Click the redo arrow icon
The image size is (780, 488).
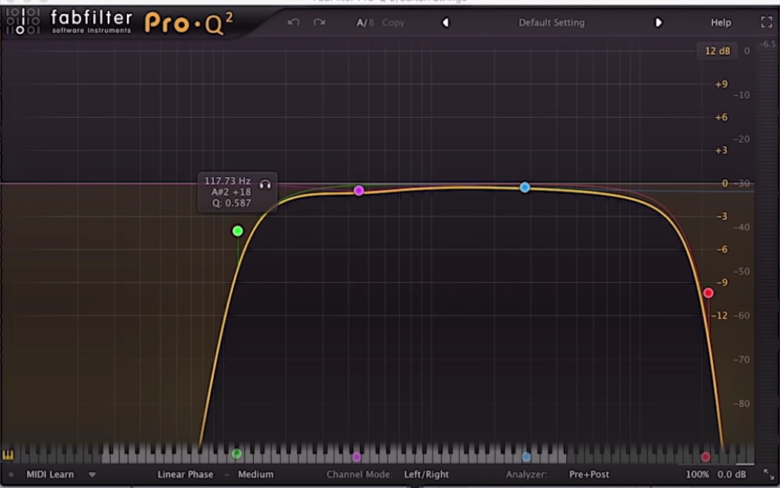(319, 22)
